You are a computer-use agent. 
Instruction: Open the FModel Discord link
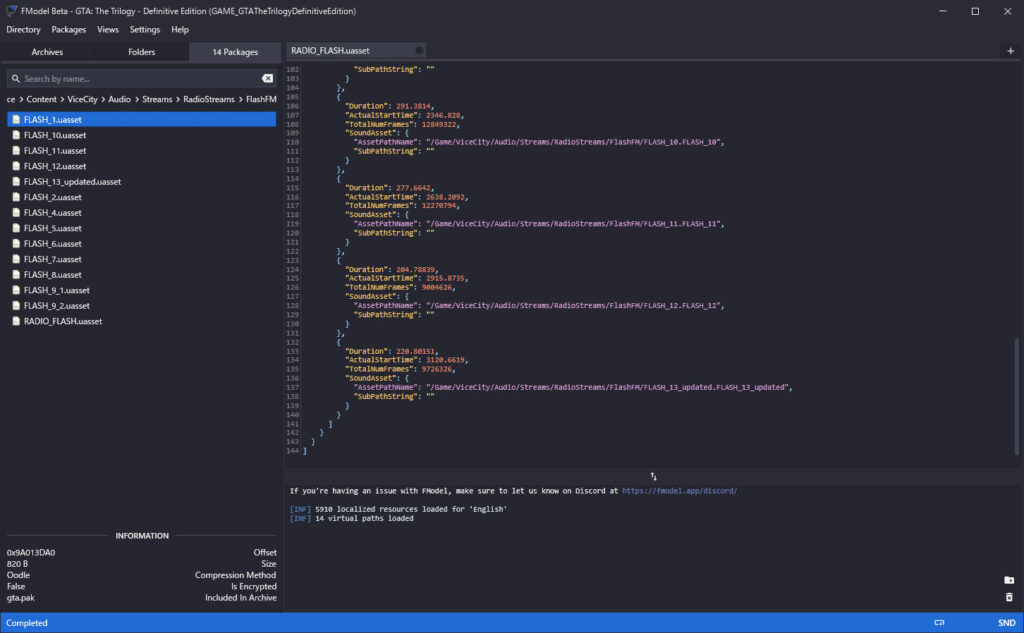[x=679, y=491]
